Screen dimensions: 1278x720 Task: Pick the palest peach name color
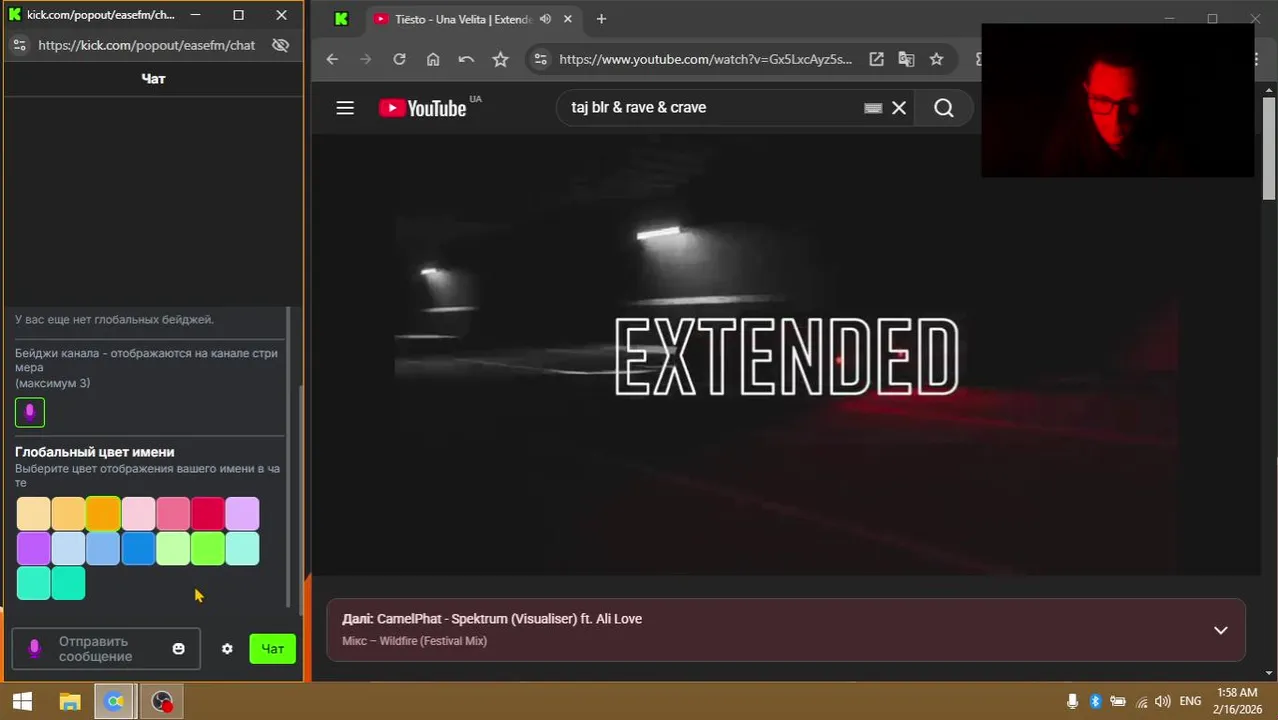[x=33, y=514]
